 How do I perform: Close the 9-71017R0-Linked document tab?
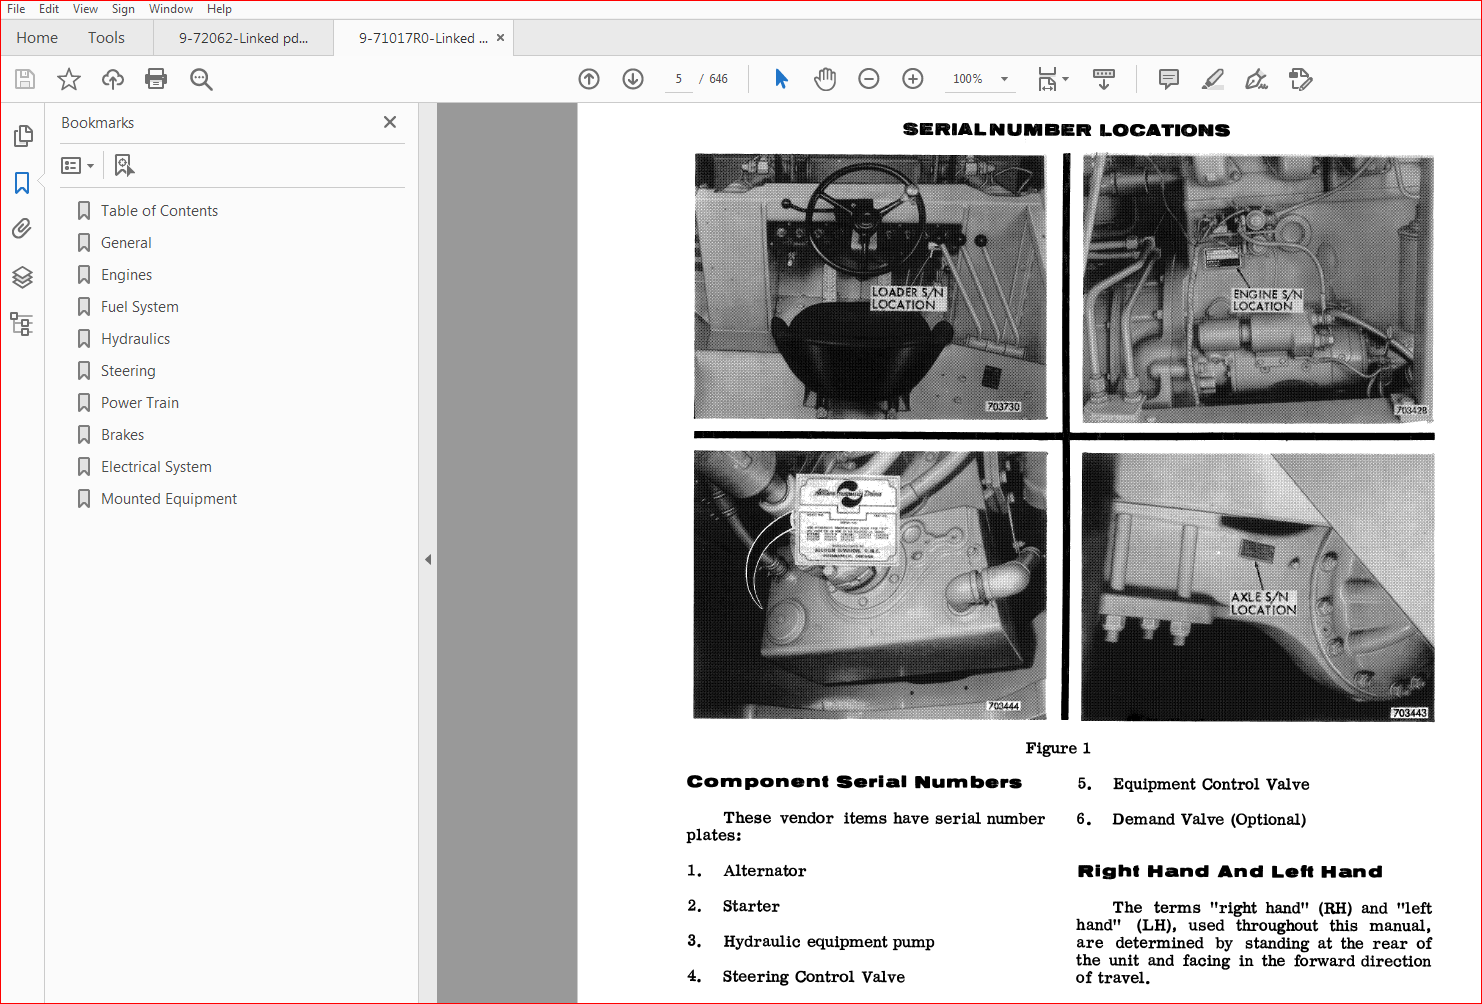point(500,38)
